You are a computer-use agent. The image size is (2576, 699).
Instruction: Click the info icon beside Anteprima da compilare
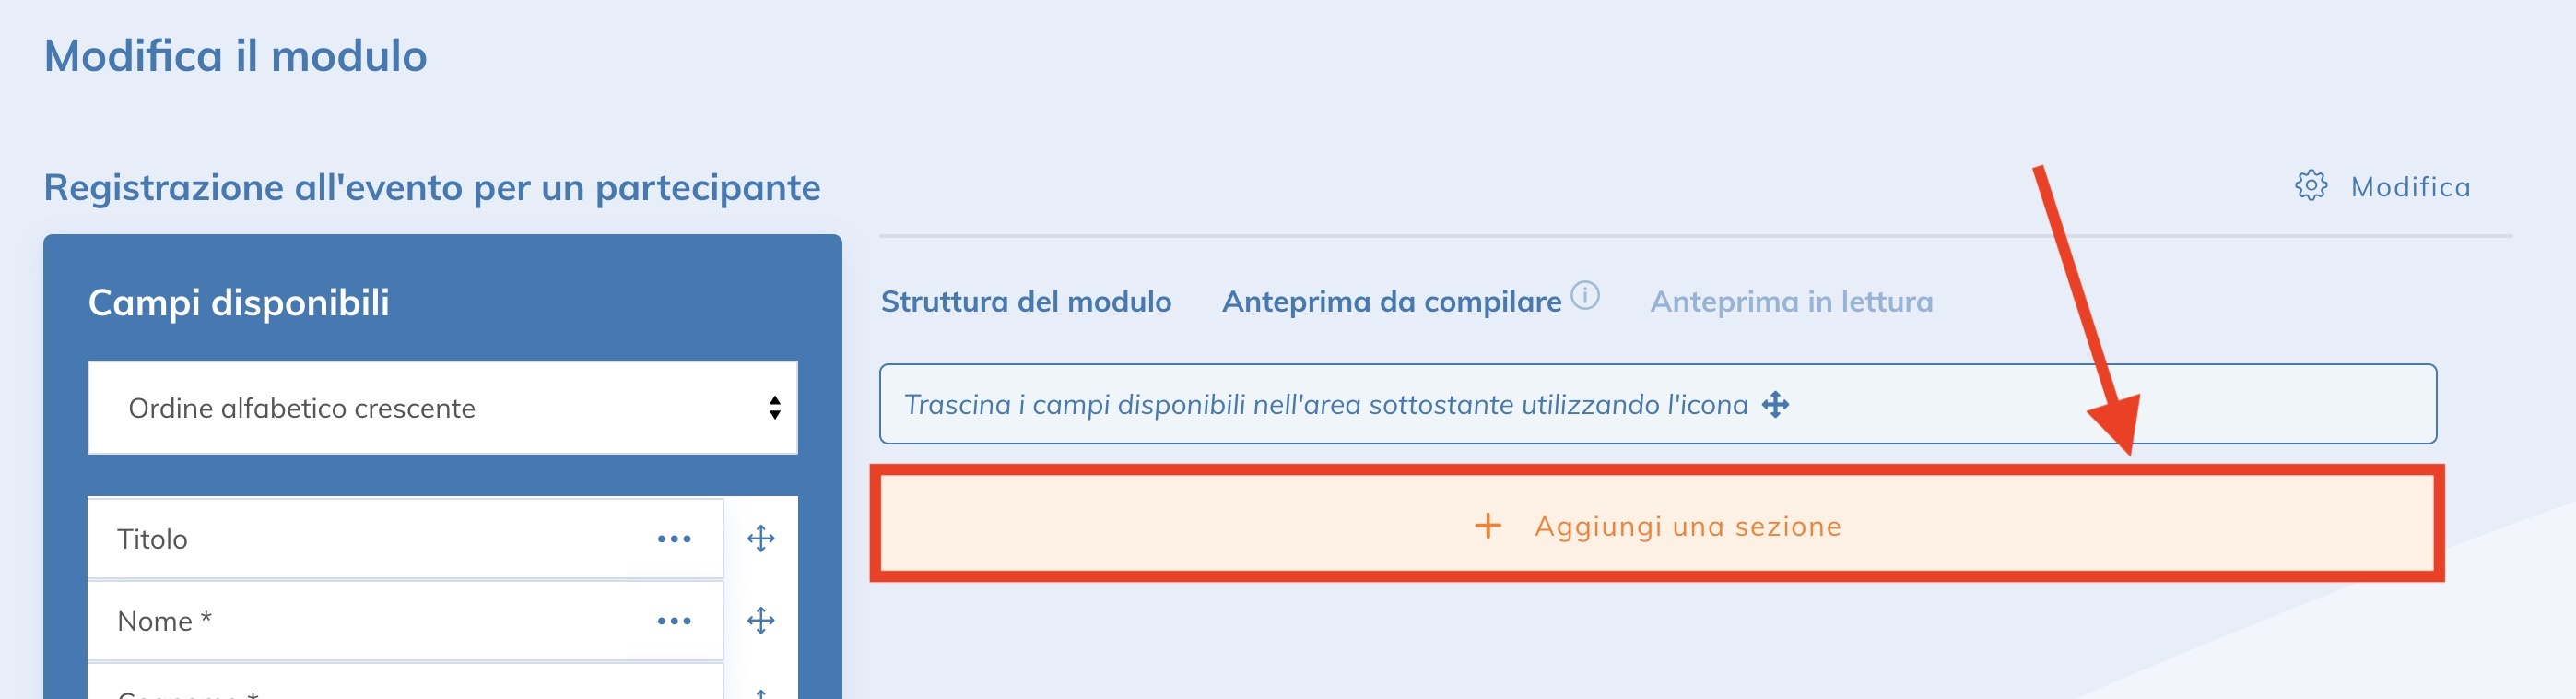pos(1586,295)
